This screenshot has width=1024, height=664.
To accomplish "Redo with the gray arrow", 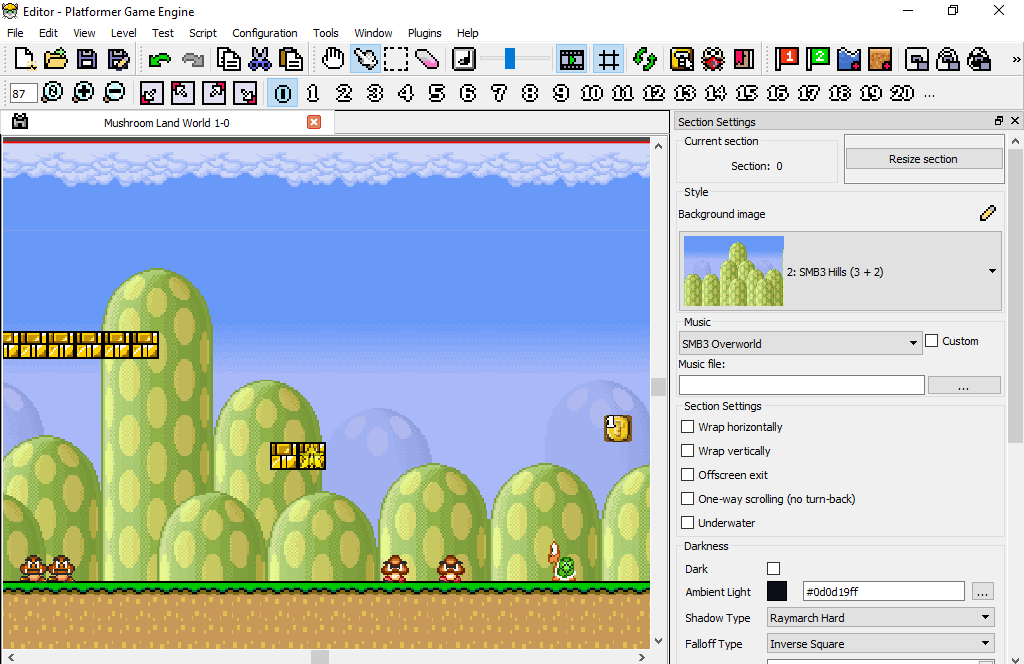I will [x=192, y=59].
